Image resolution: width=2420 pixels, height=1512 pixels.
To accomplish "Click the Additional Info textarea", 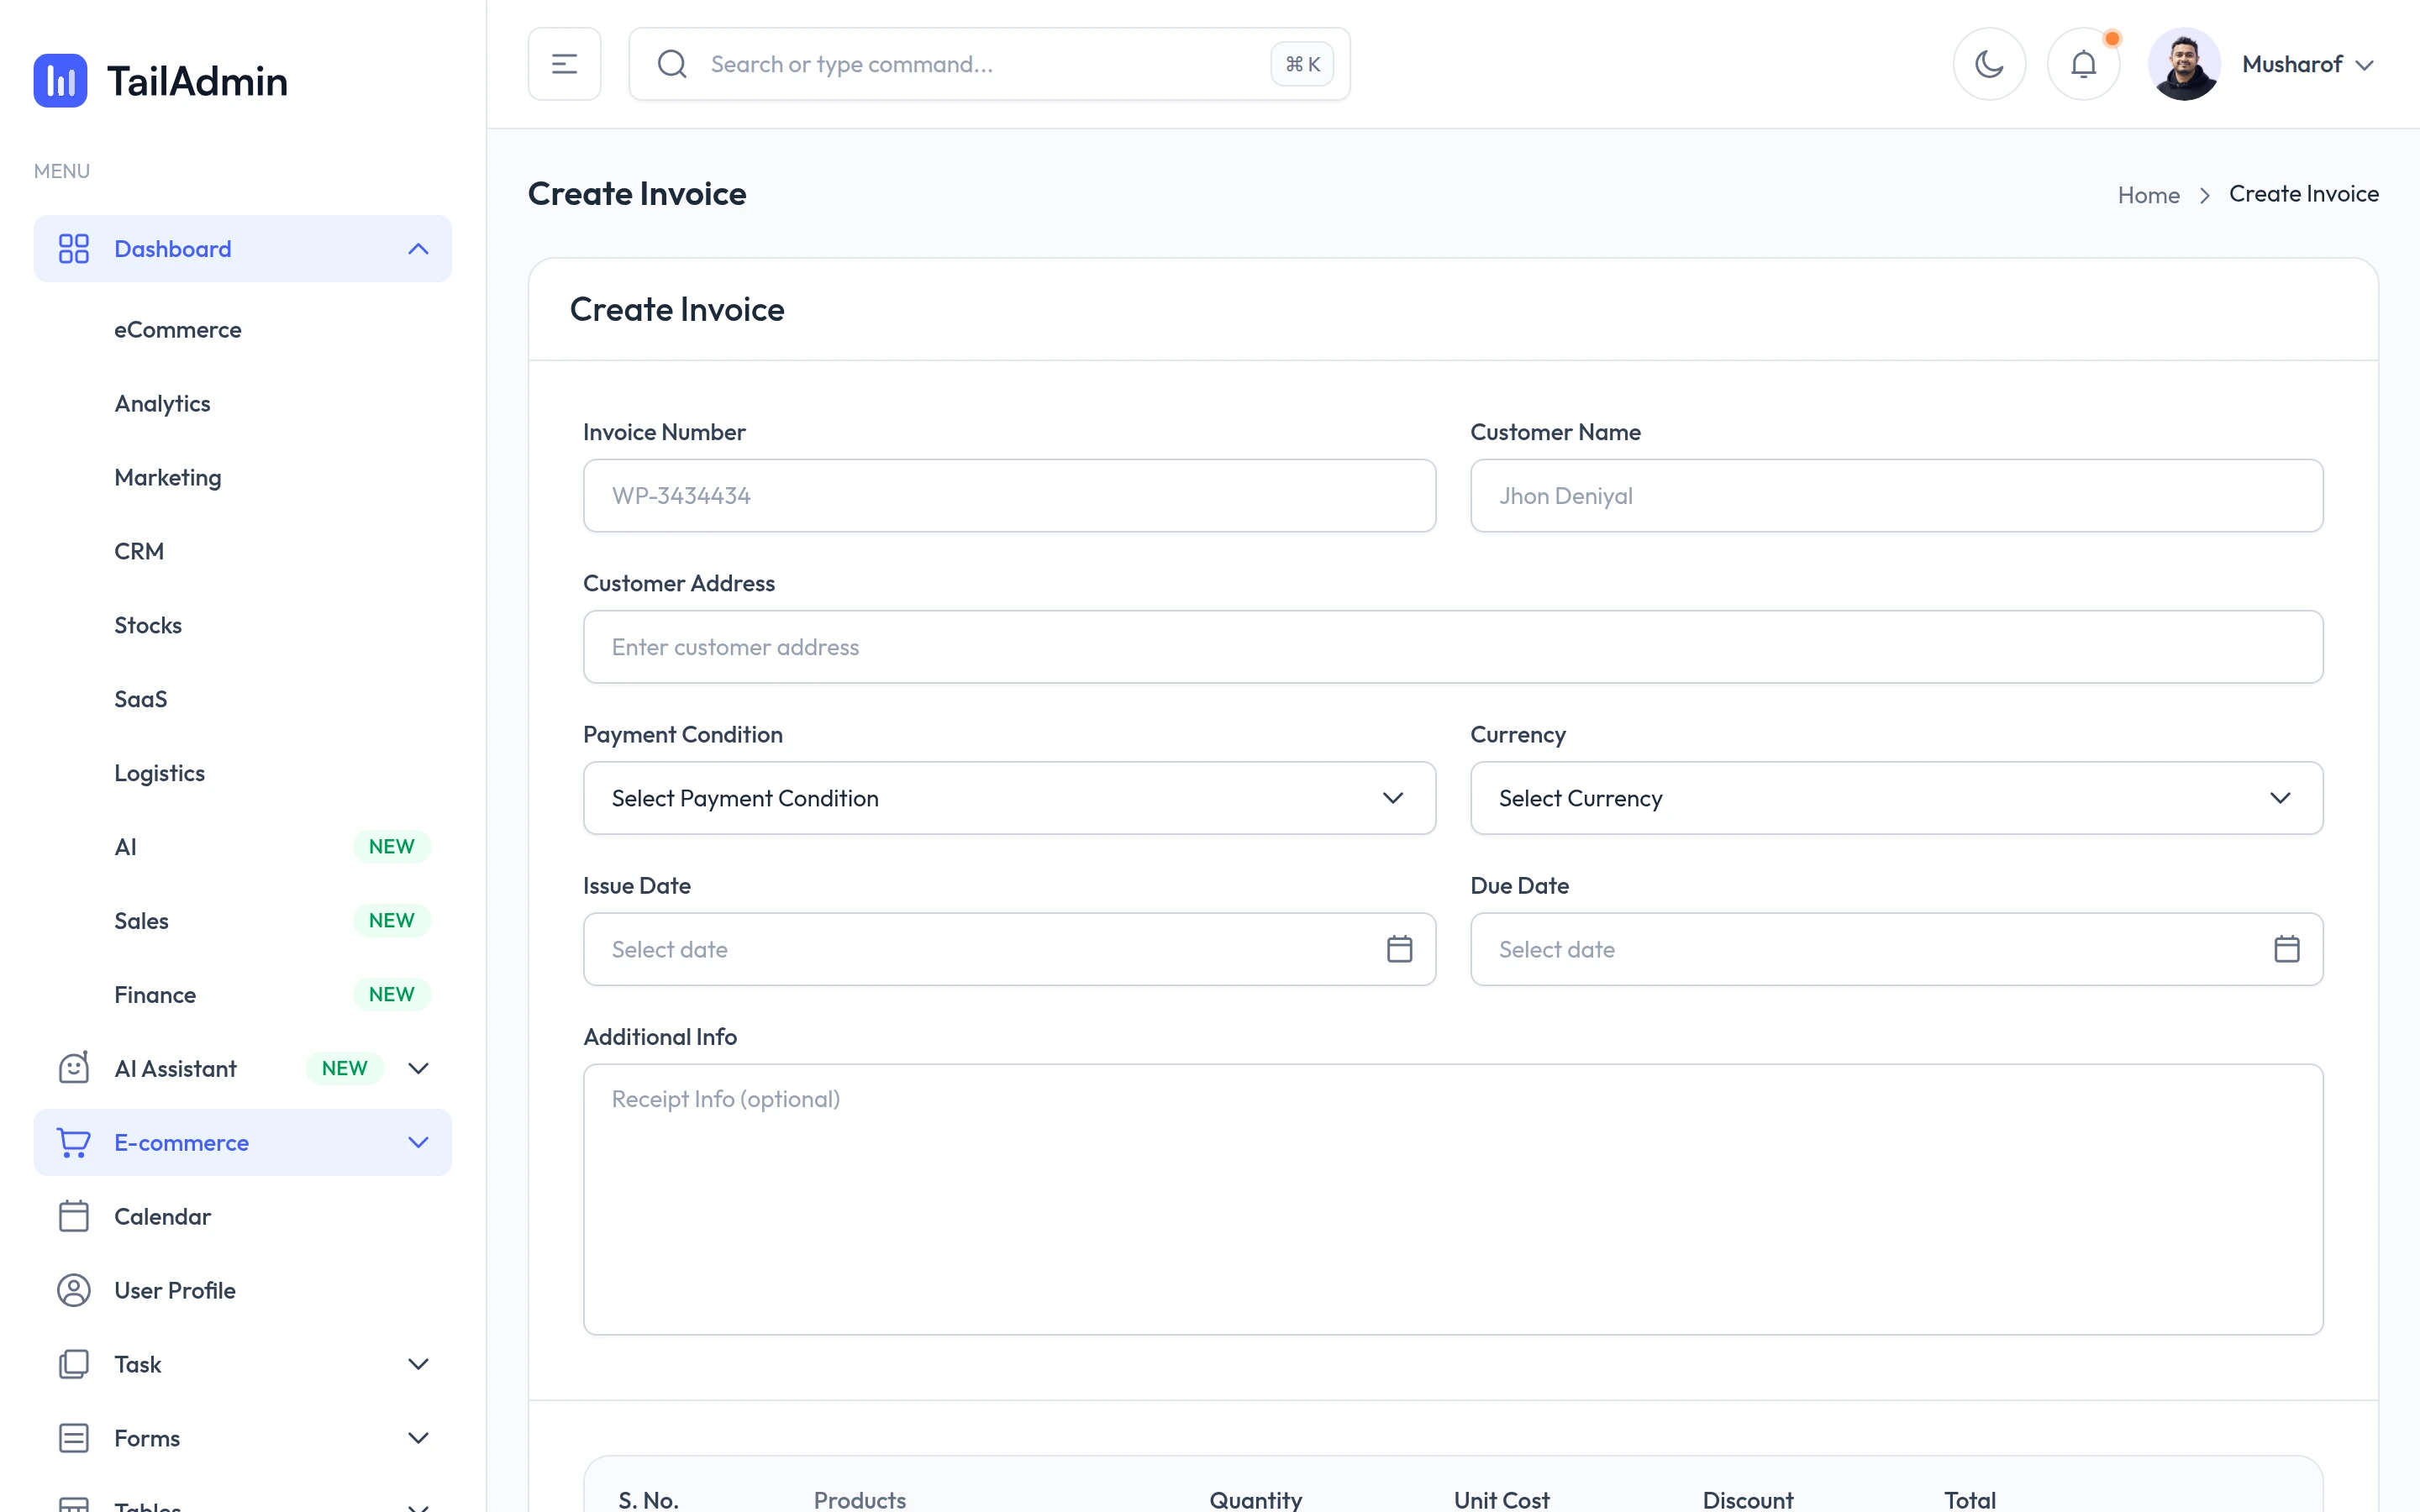I will click(1453, 1199).
